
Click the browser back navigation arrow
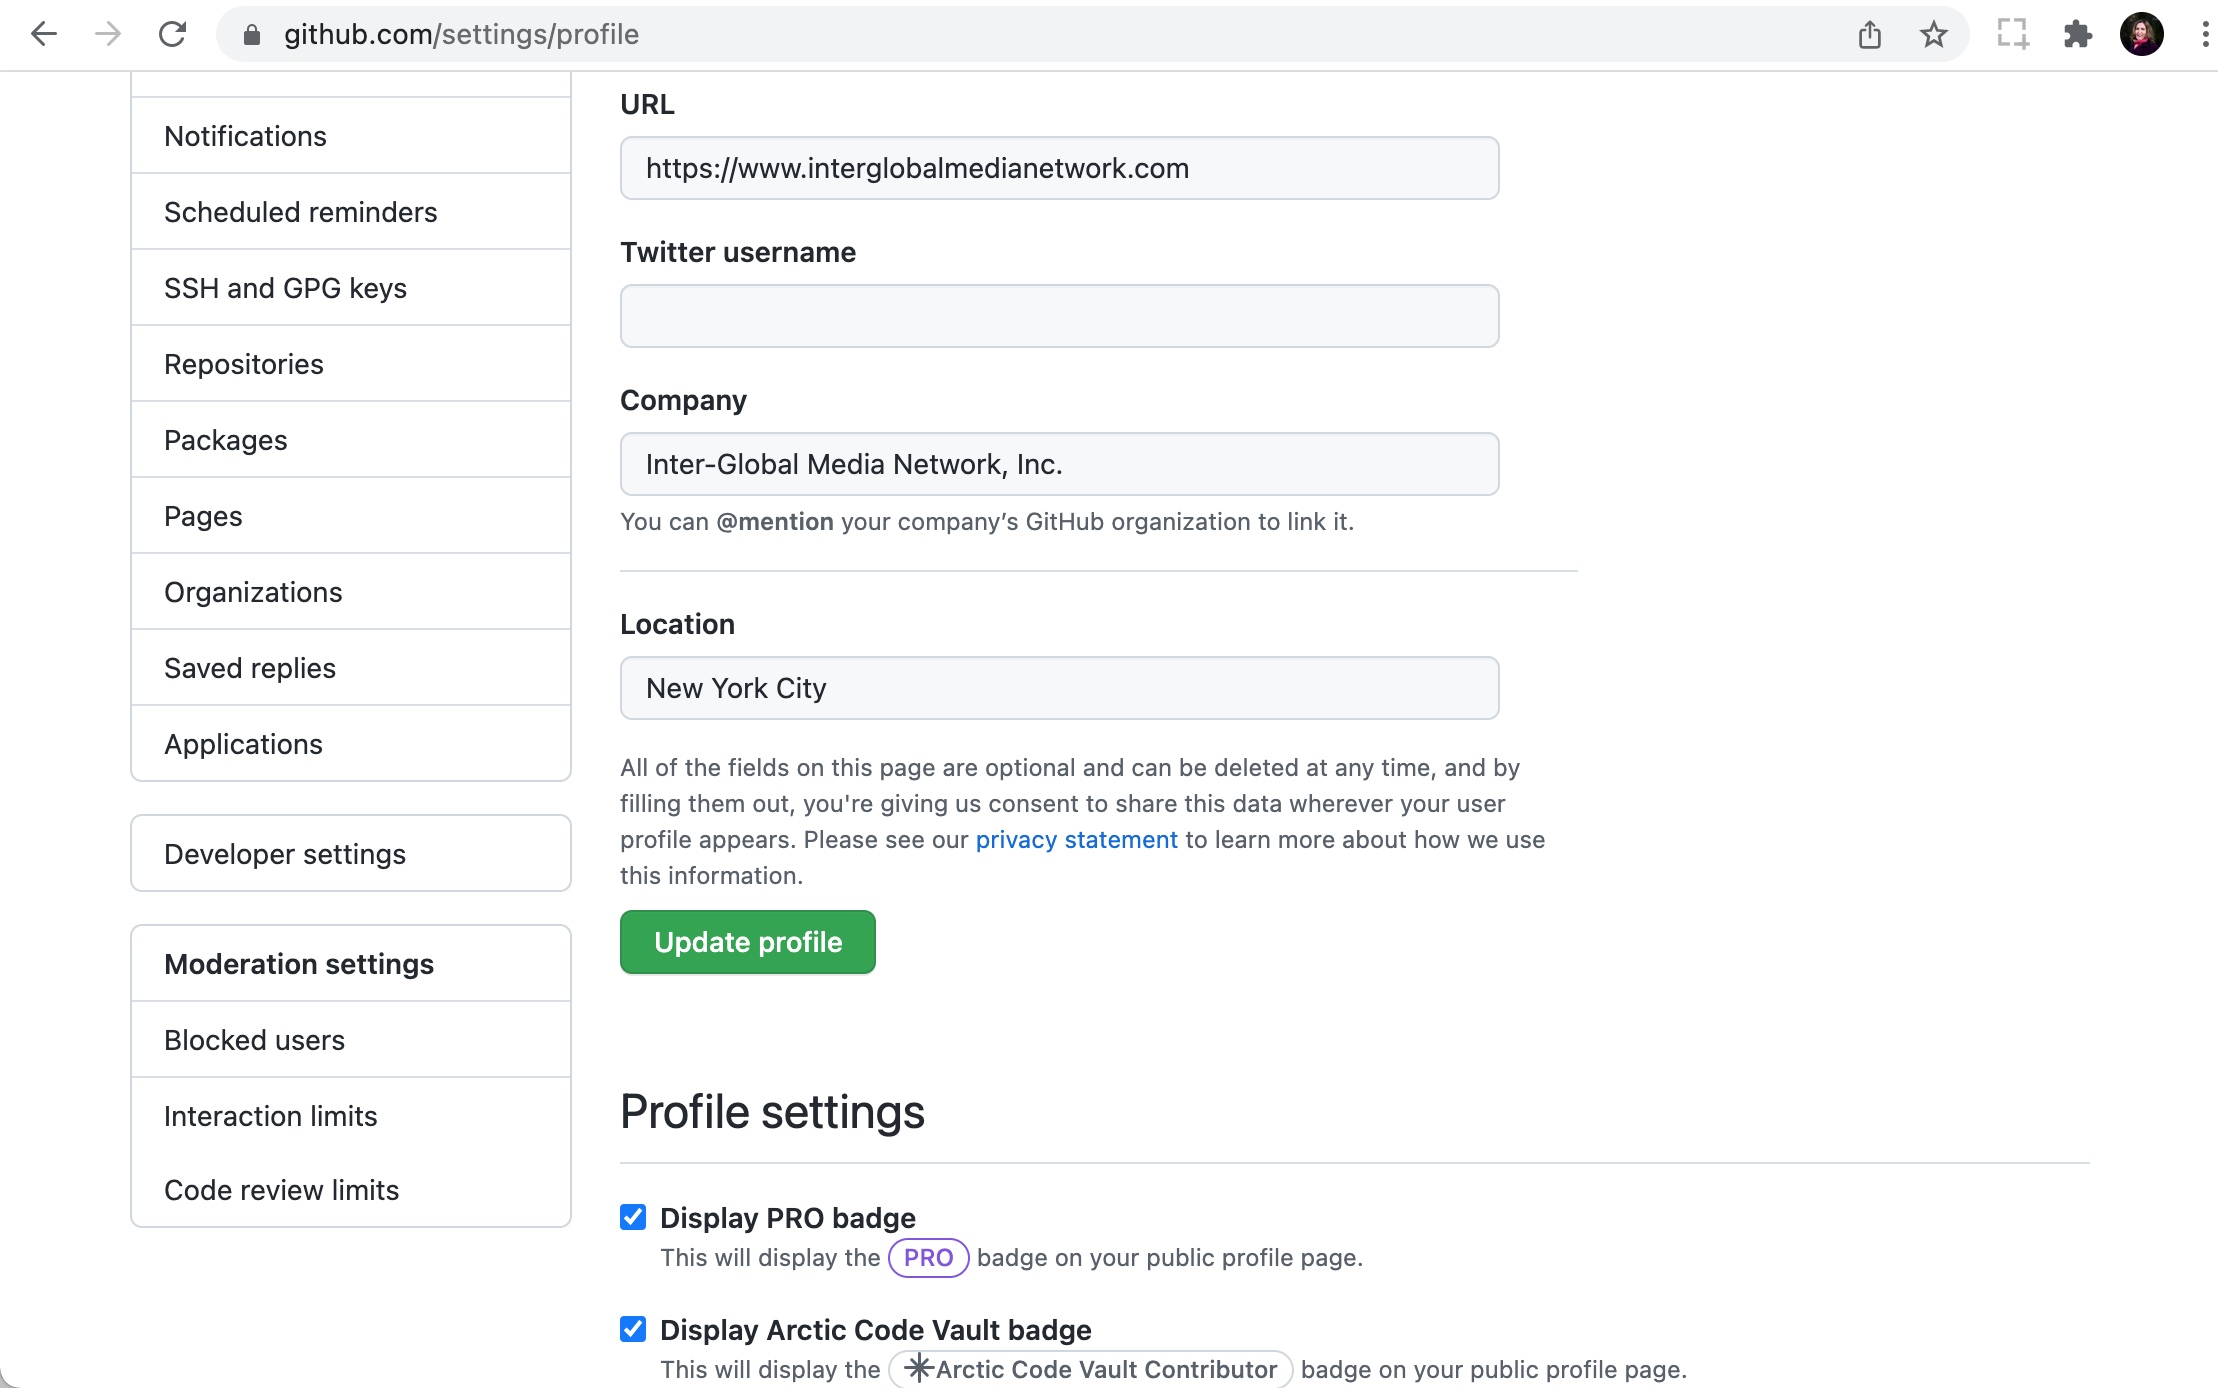tap(44, 34)
